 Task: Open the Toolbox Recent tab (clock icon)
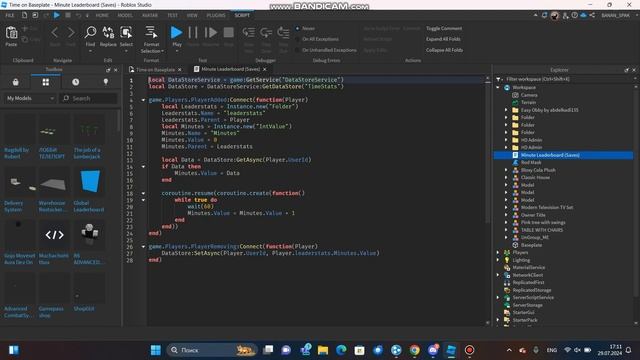(76, 82)
